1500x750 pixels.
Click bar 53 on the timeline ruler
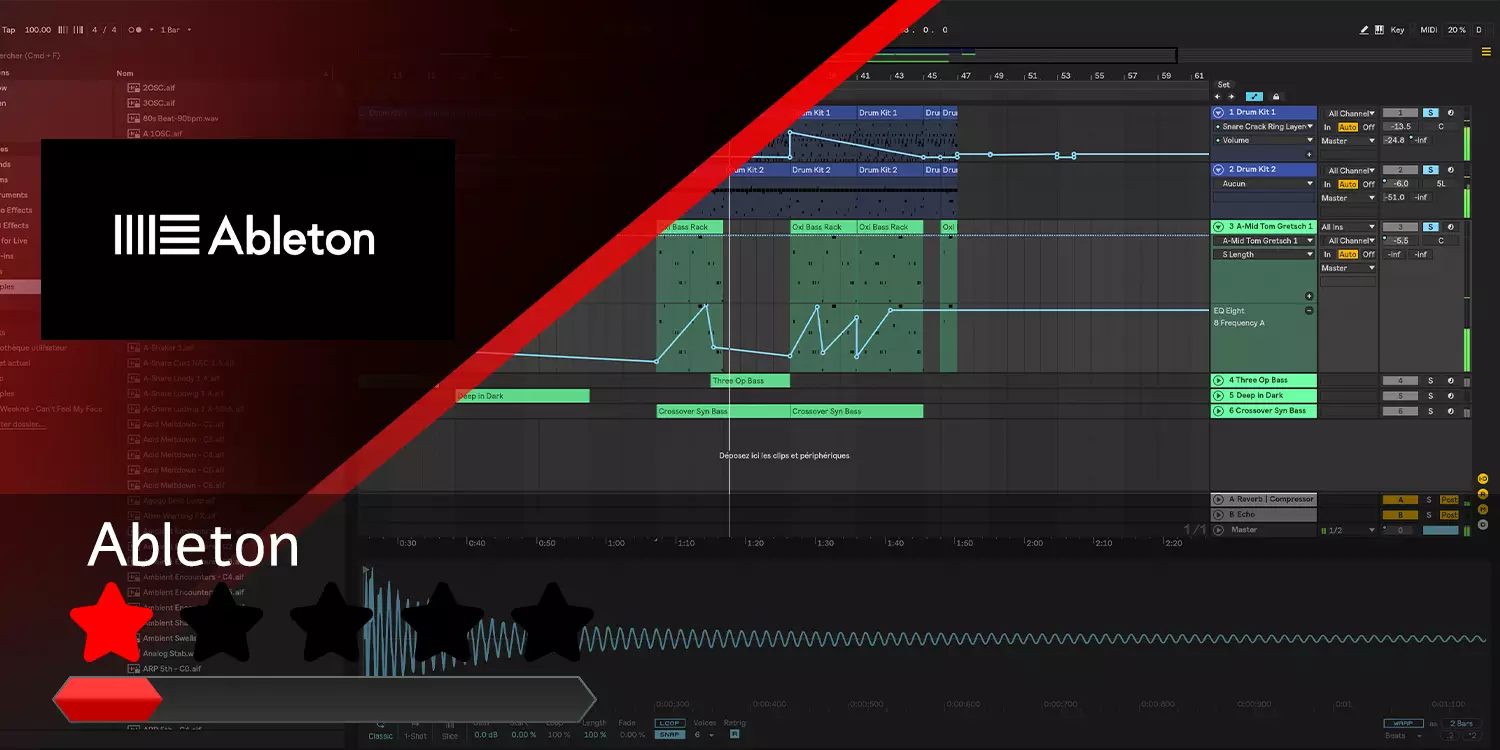1066,76
